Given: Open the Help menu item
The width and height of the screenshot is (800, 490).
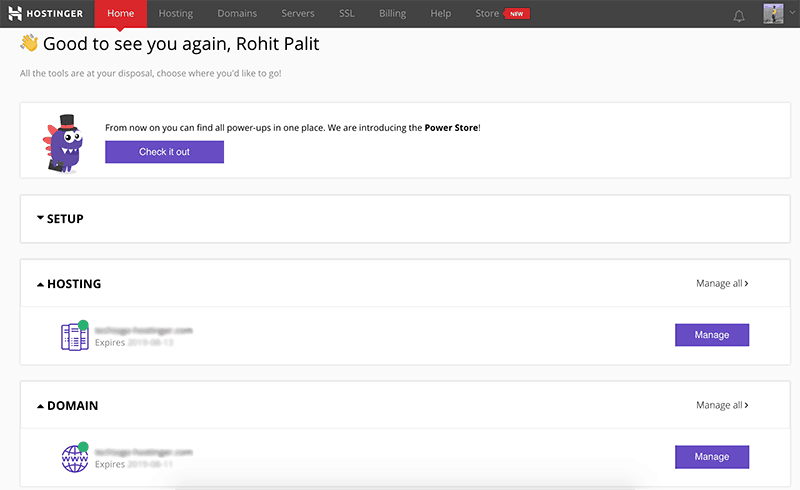Looking at the screenshot, I should pyautogui.click(x=440, y=14).
